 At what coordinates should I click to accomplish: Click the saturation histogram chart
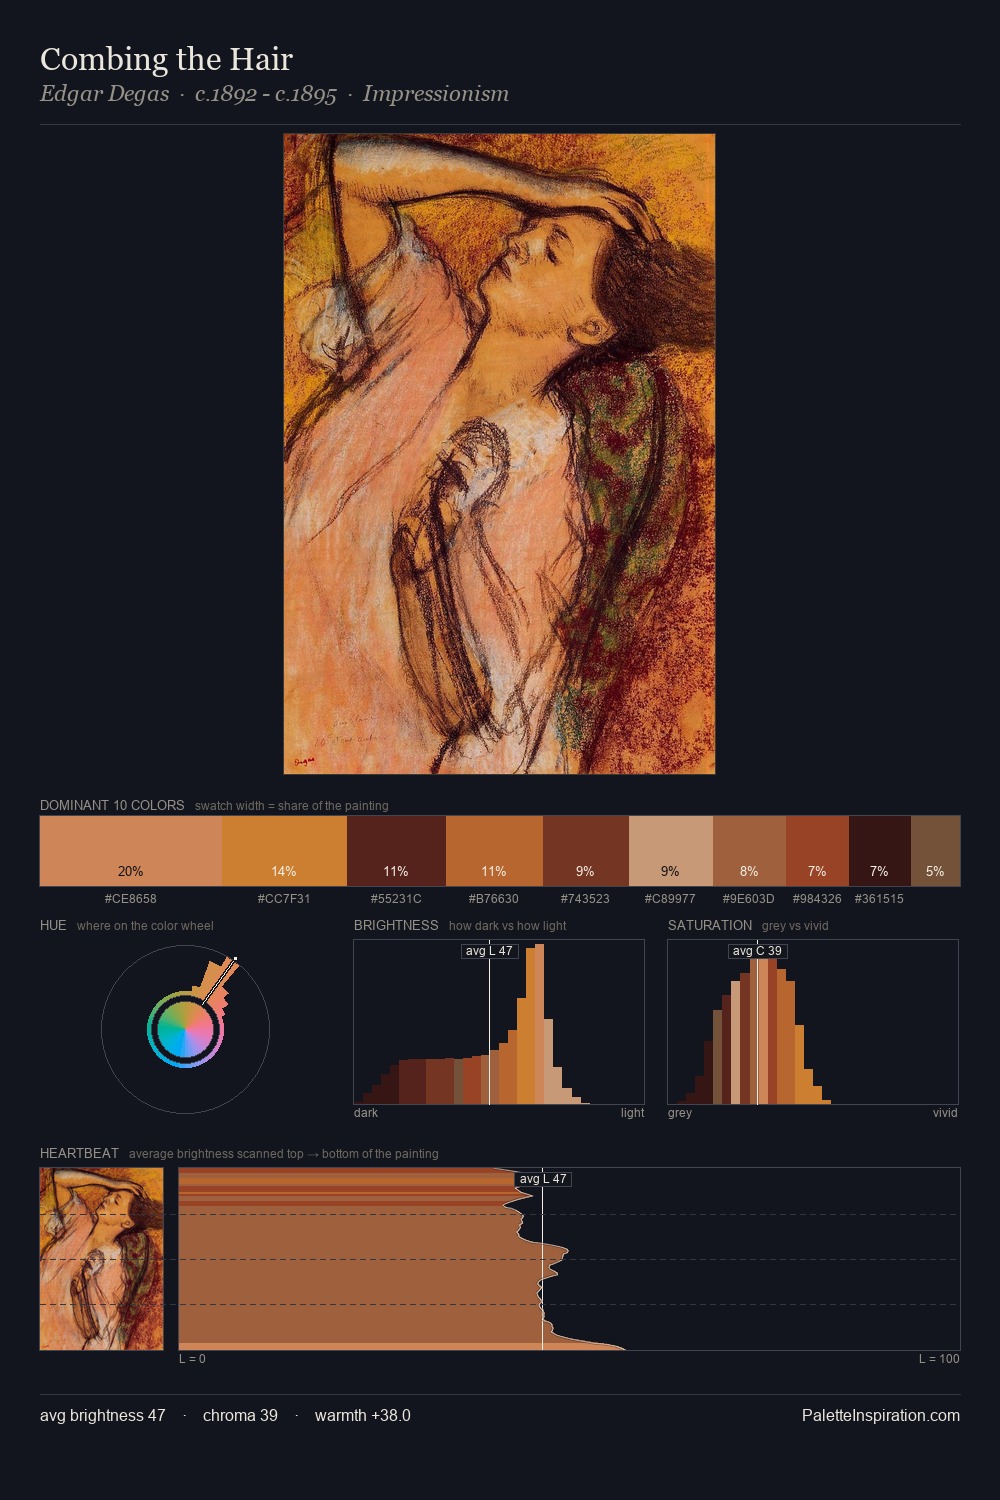(813, 1022)
